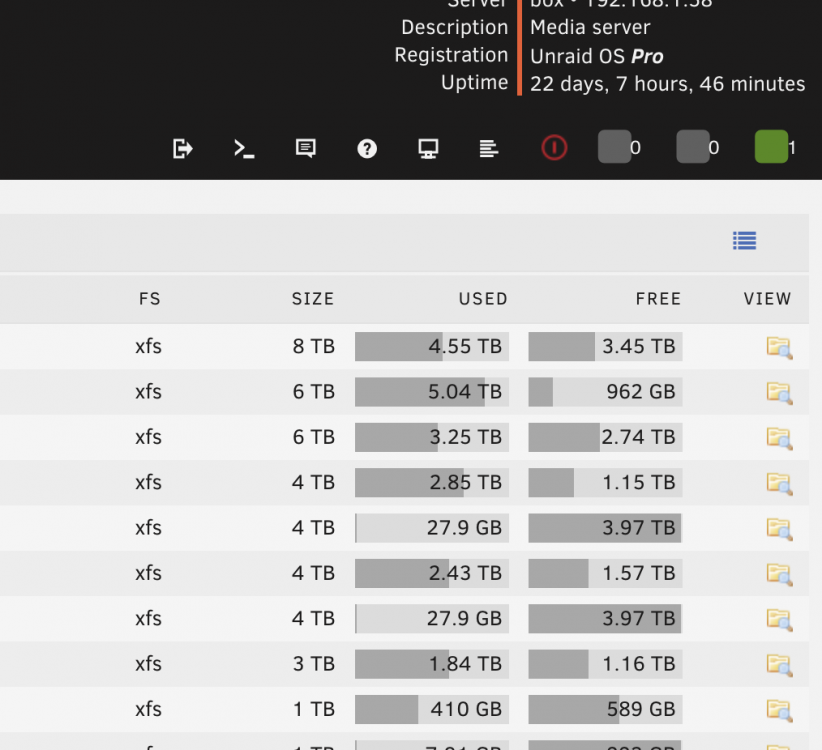Click the logout icon in toolbar
This screenshot has height=750, width=822.
coord(182,148)
